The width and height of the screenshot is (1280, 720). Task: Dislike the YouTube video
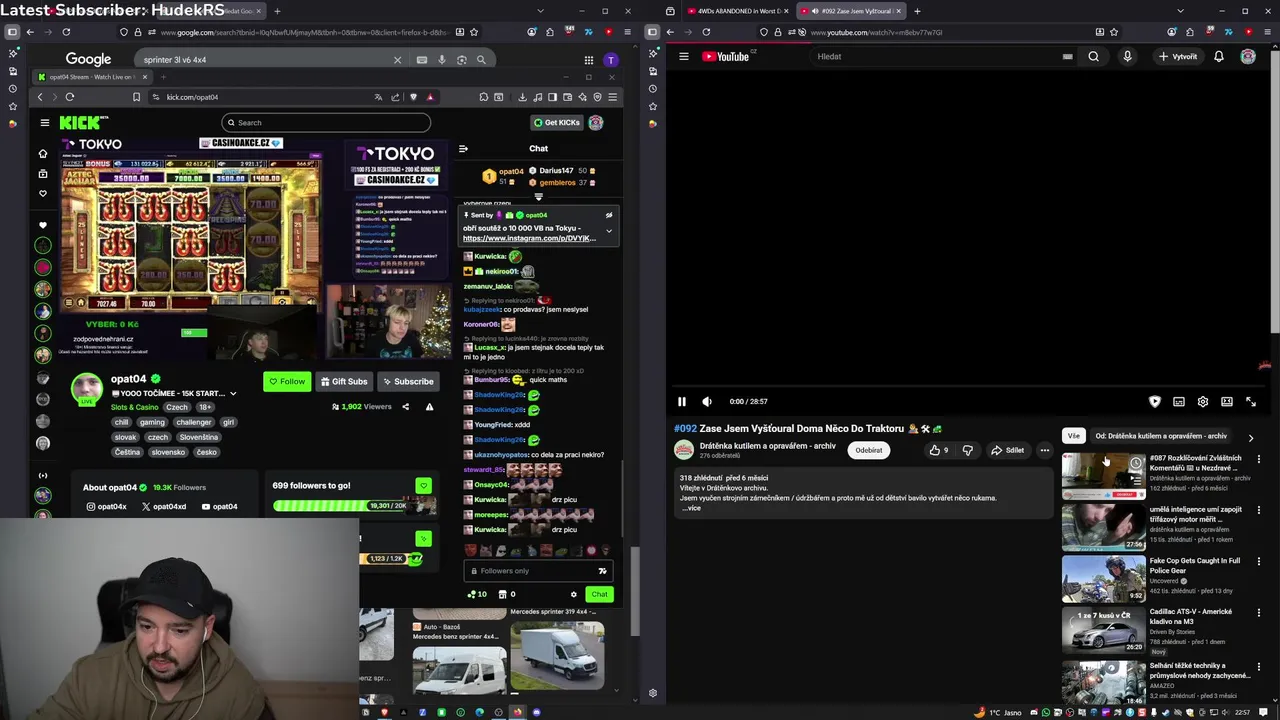click(x=967, y=450)
